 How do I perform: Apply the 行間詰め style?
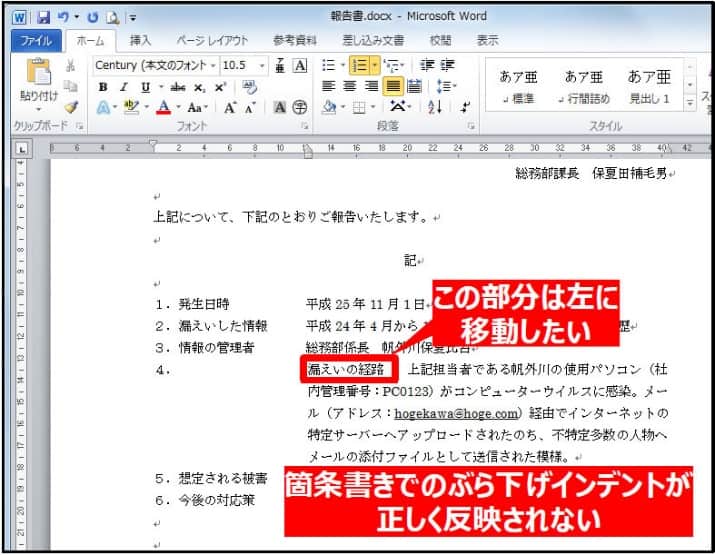(584, 87)
